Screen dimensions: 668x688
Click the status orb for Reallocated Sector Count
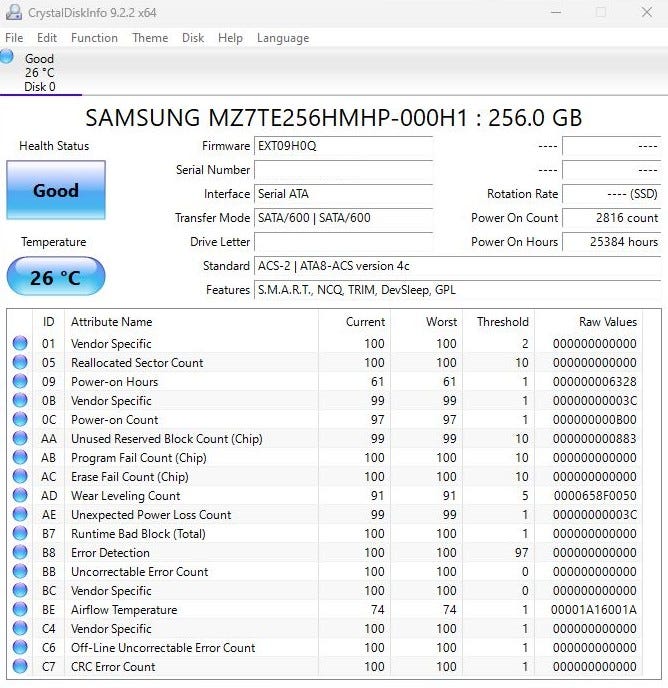[20, 363]
